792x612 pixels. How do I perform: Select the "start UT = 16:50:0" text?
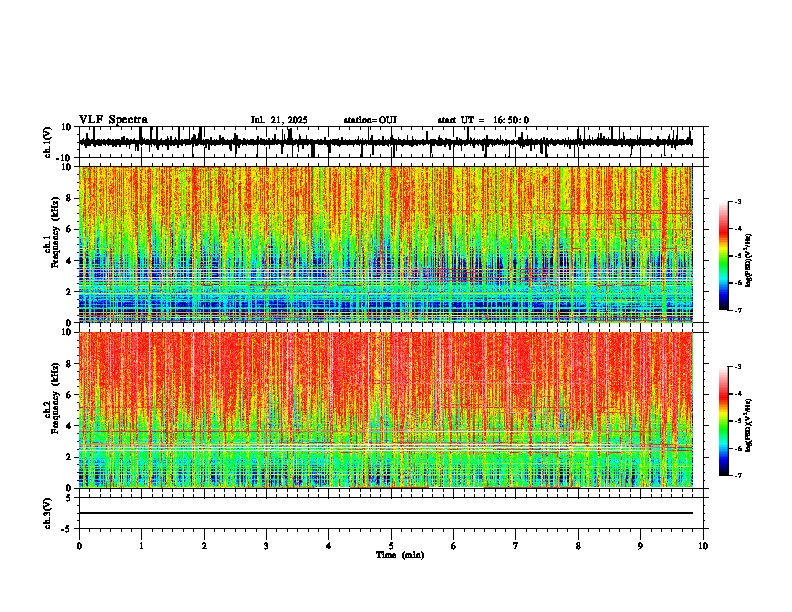483,120
